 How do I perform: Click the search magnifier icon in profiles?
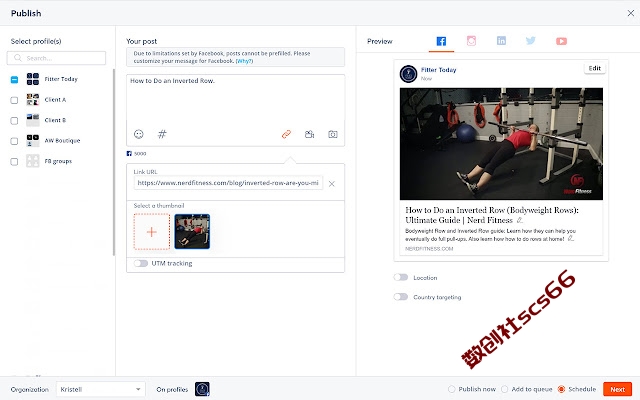point(18,58)
